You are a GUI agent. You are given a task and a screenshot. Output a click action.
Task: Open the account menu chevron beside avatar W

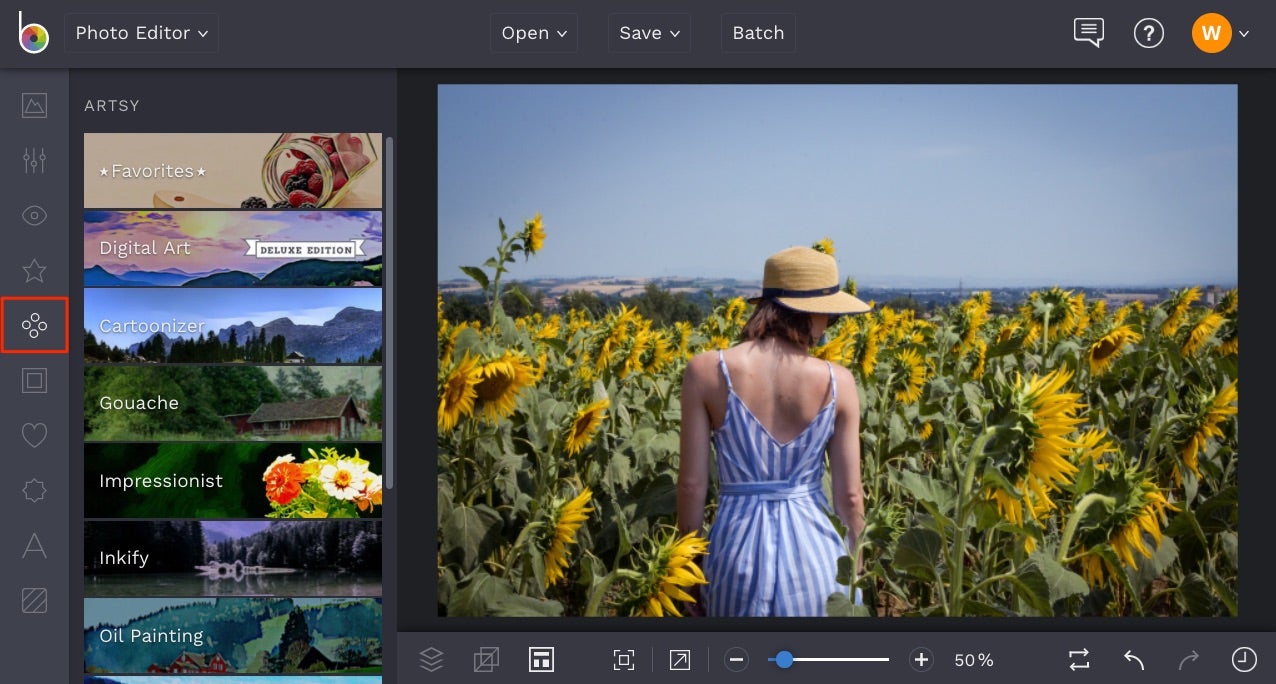pyautogui.click(x=1244, y=33)
